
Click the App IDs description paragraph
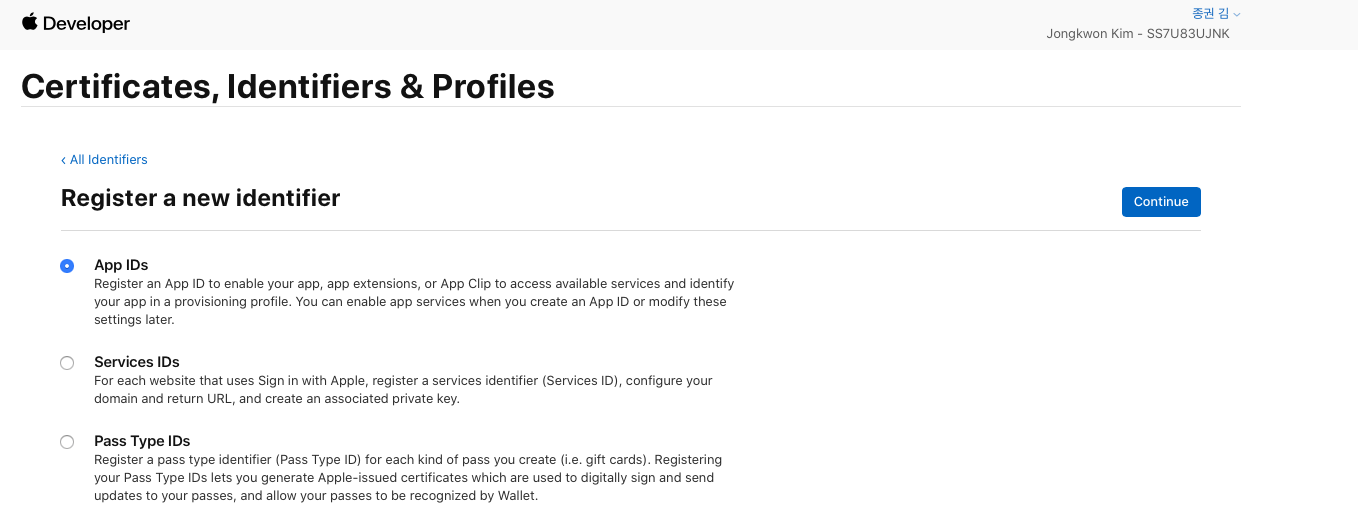[414, 302]
